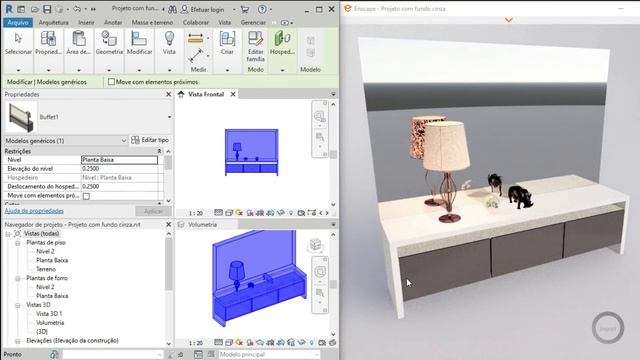Click the Help question mark icon
This screenshot has height=360, width=640.
[262, 9]
